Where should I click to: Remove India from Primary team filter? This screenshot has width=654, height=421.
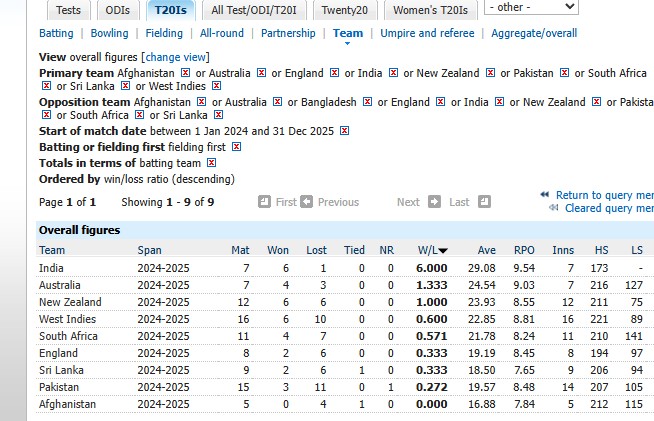tap(393, 73)
